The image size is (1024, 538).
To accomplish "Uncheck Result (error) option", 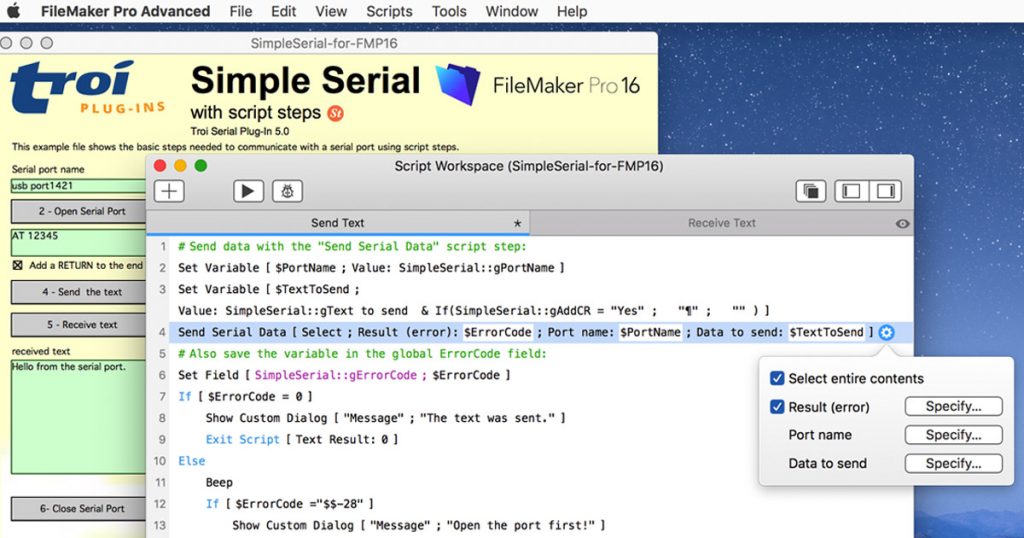I will pos(777,407).
